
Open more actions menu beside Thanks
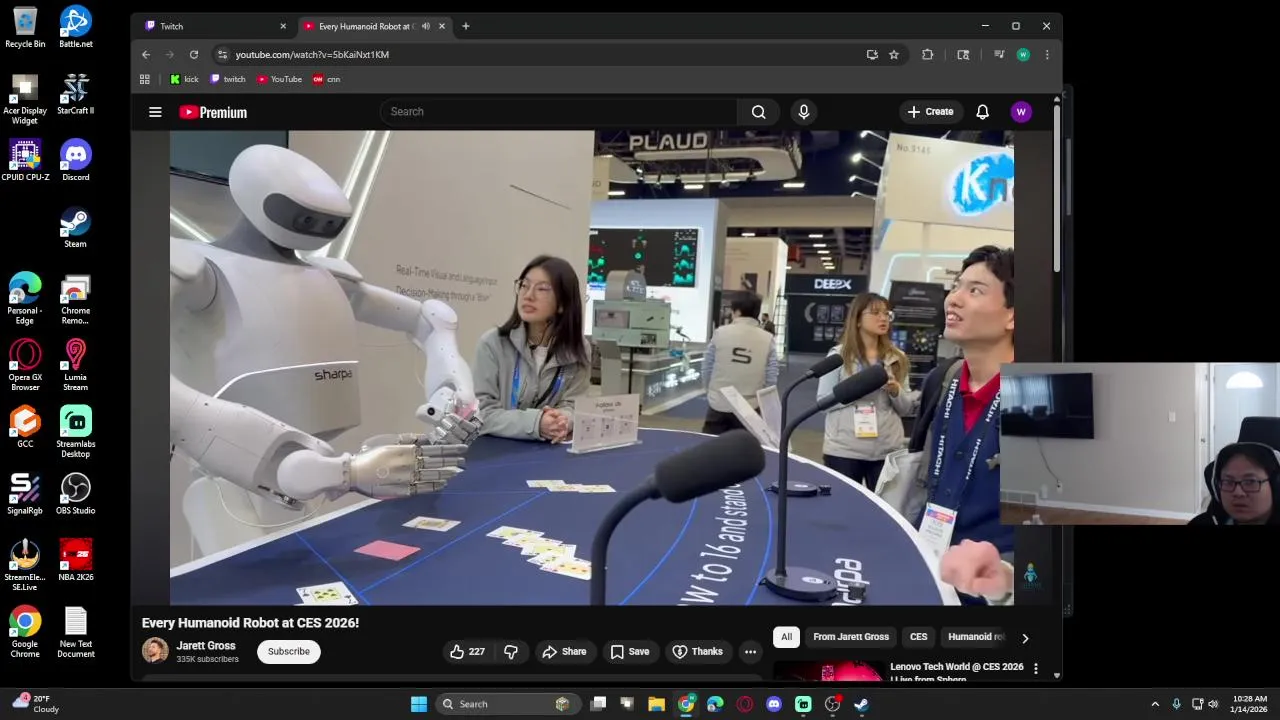pos(750,652)
